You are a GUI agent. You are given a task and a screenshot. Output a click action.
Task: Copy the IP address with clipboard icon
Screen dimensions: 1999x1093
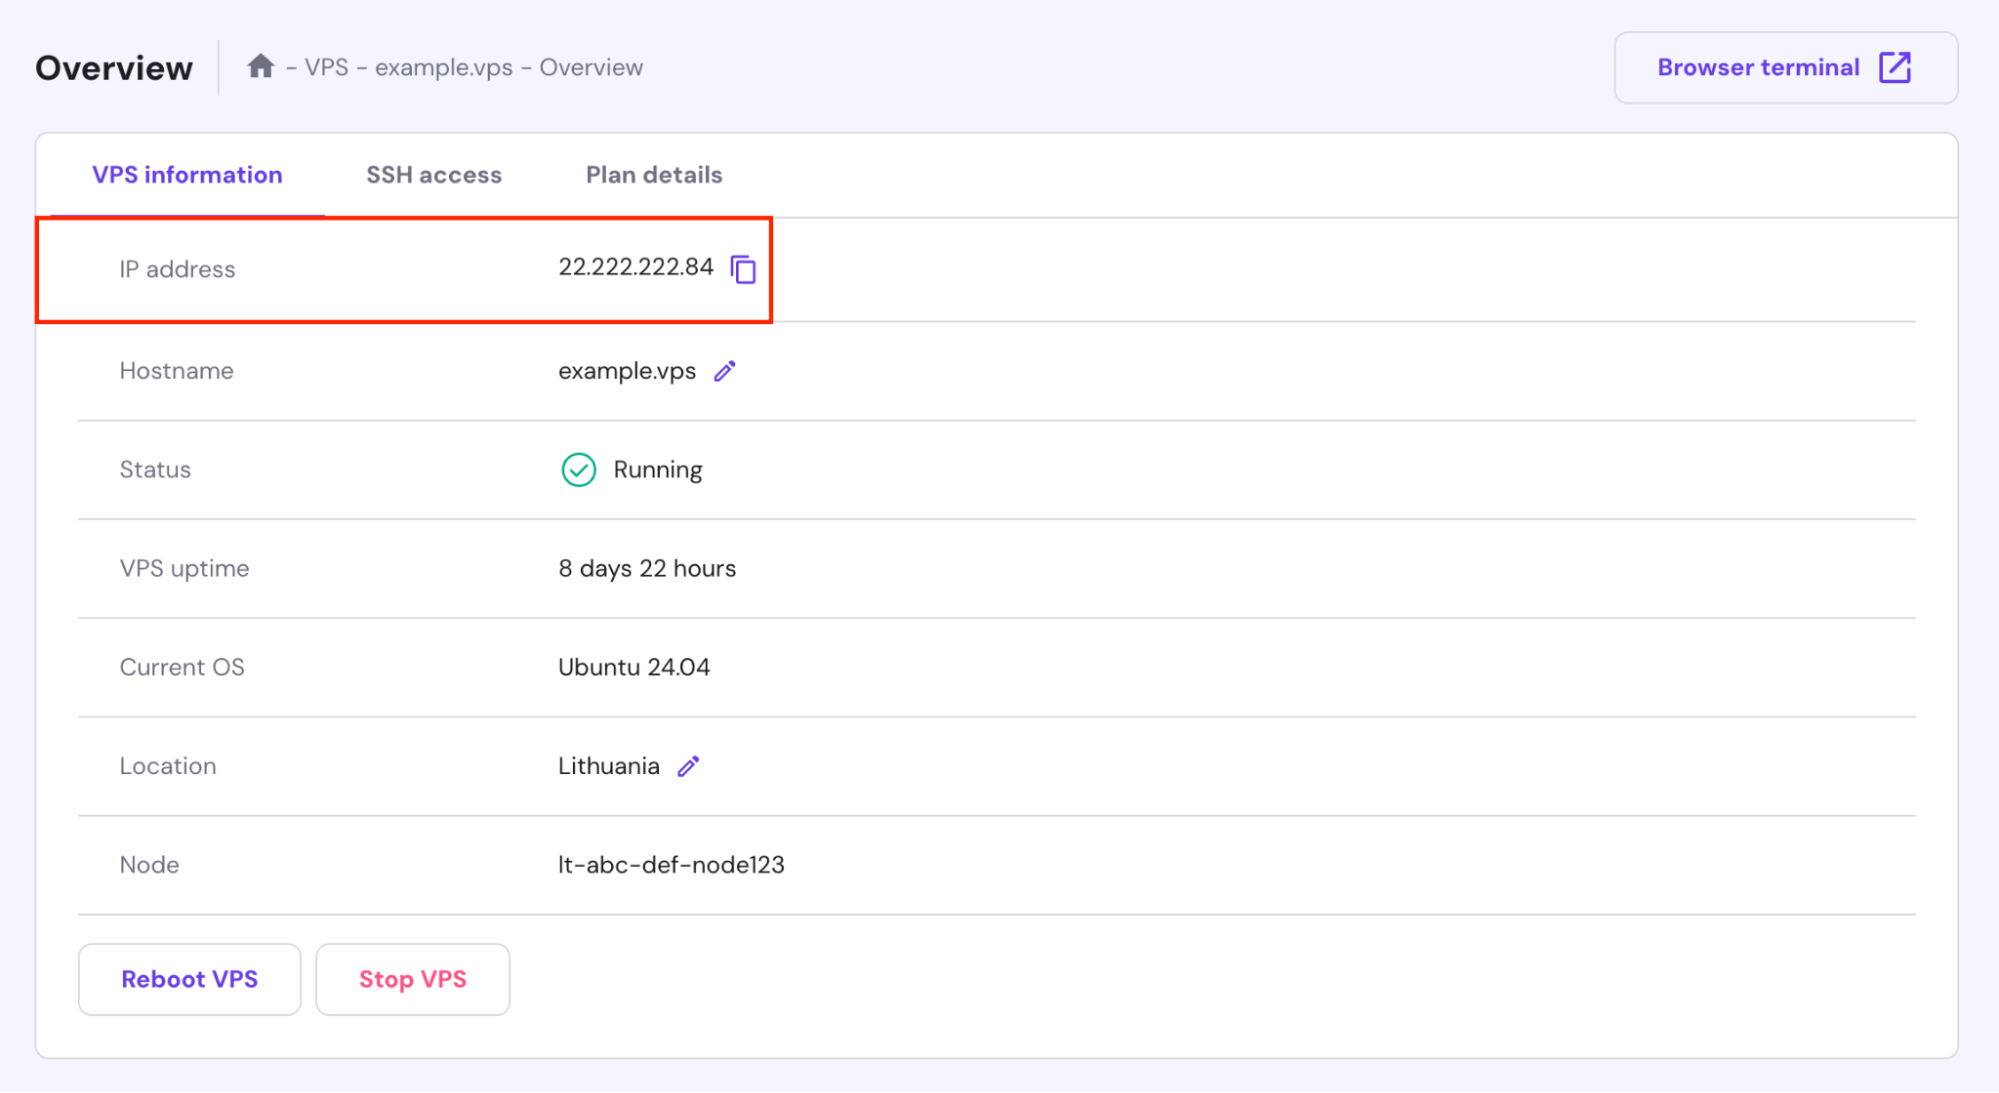[x=743, y=269]
